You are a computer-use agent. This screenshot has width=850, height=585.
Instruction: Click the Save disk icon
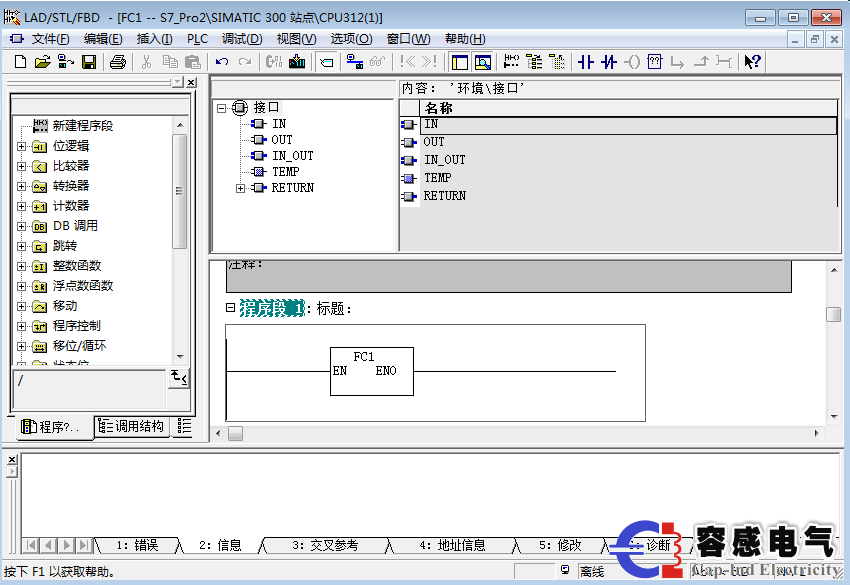[x=89, y=62]
